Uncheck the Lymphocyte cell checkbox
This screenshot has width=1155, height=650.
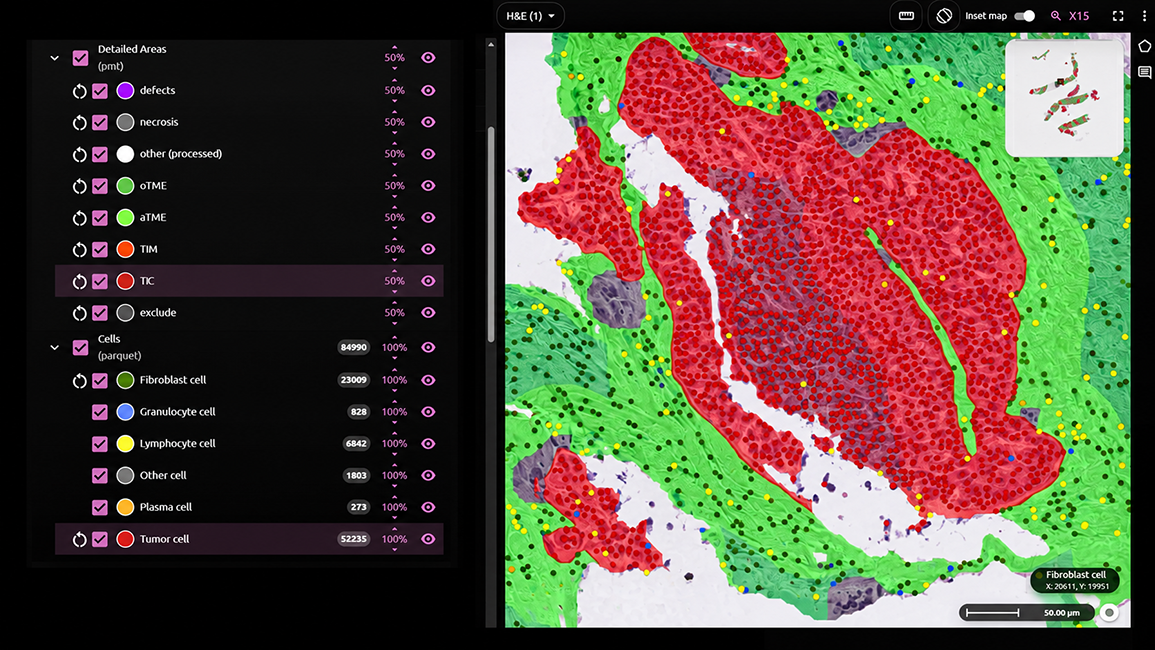pos(99,444)
